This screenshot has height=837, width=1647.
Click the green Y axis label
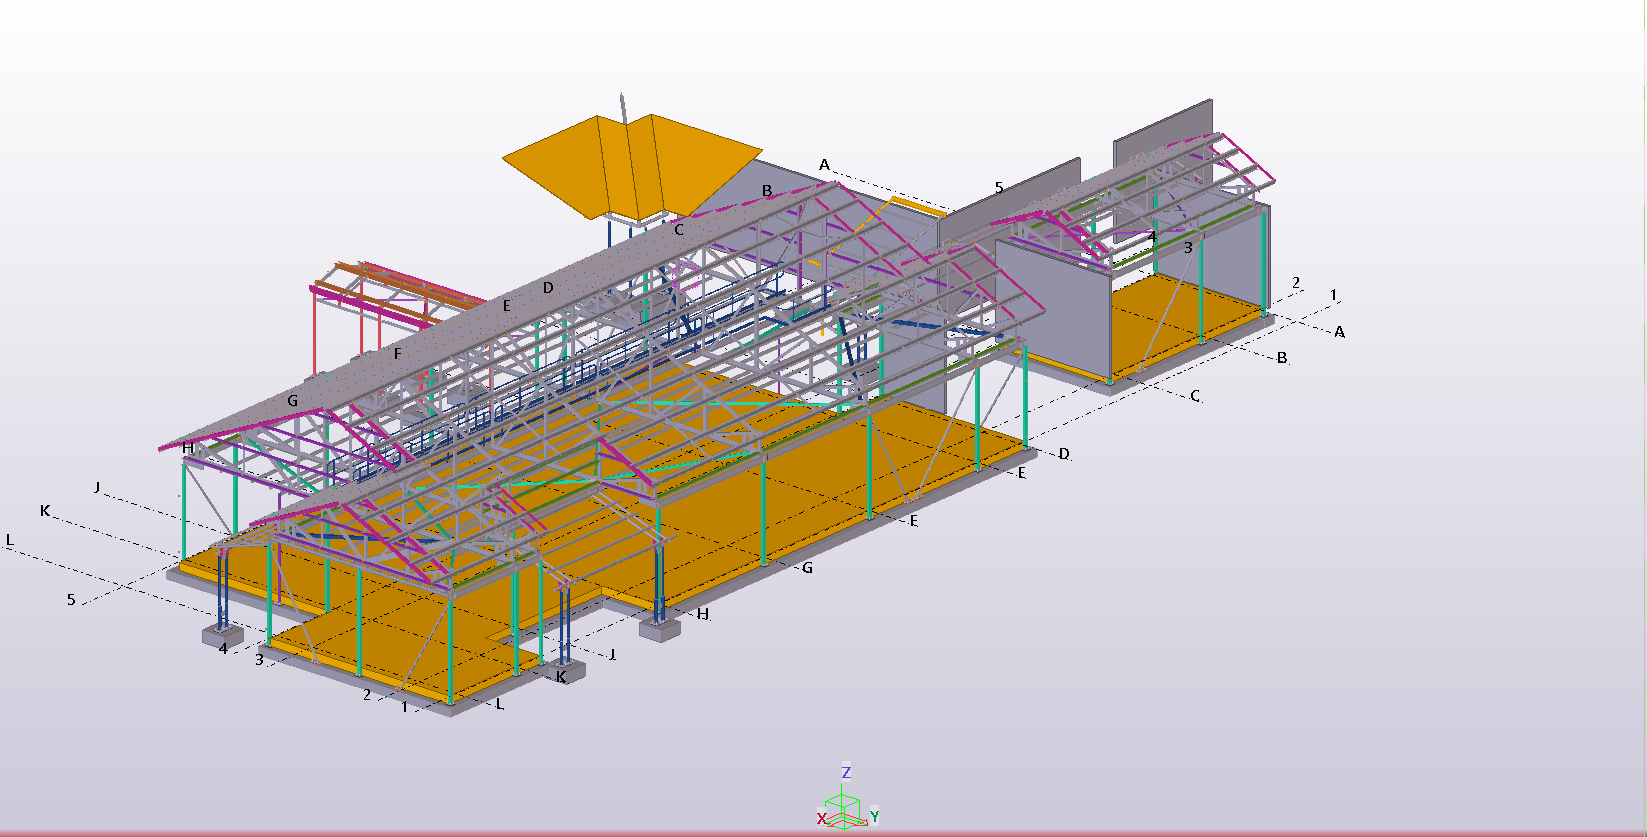[874, 817]
